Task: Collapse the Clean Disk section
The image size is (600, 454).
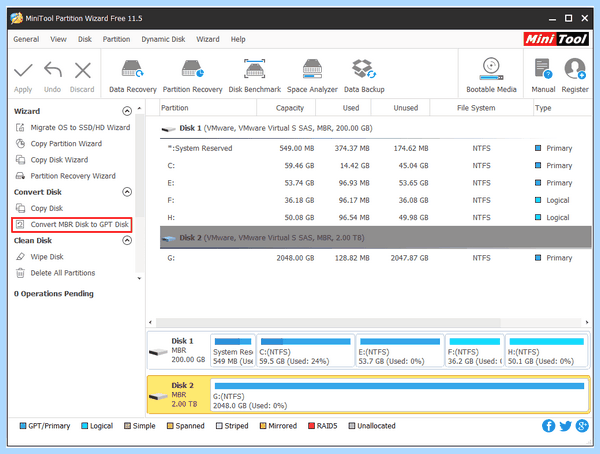Action: [127, 240]
